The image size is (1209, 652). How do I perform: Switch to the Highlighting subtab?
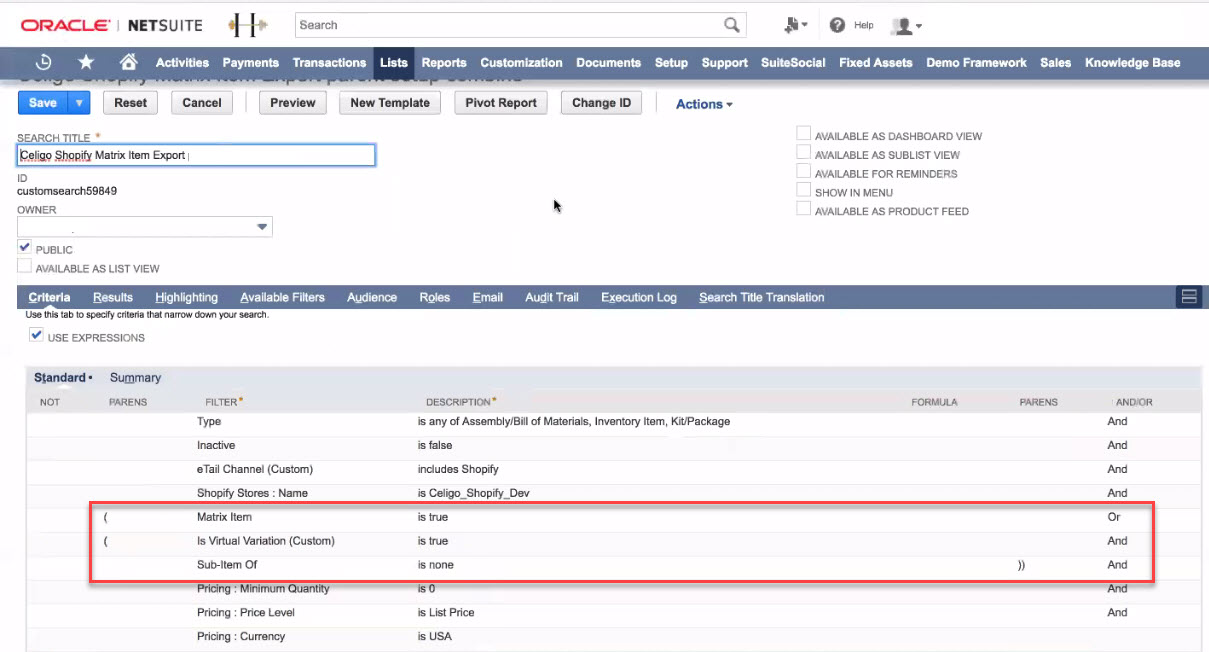tap(186, 297)
